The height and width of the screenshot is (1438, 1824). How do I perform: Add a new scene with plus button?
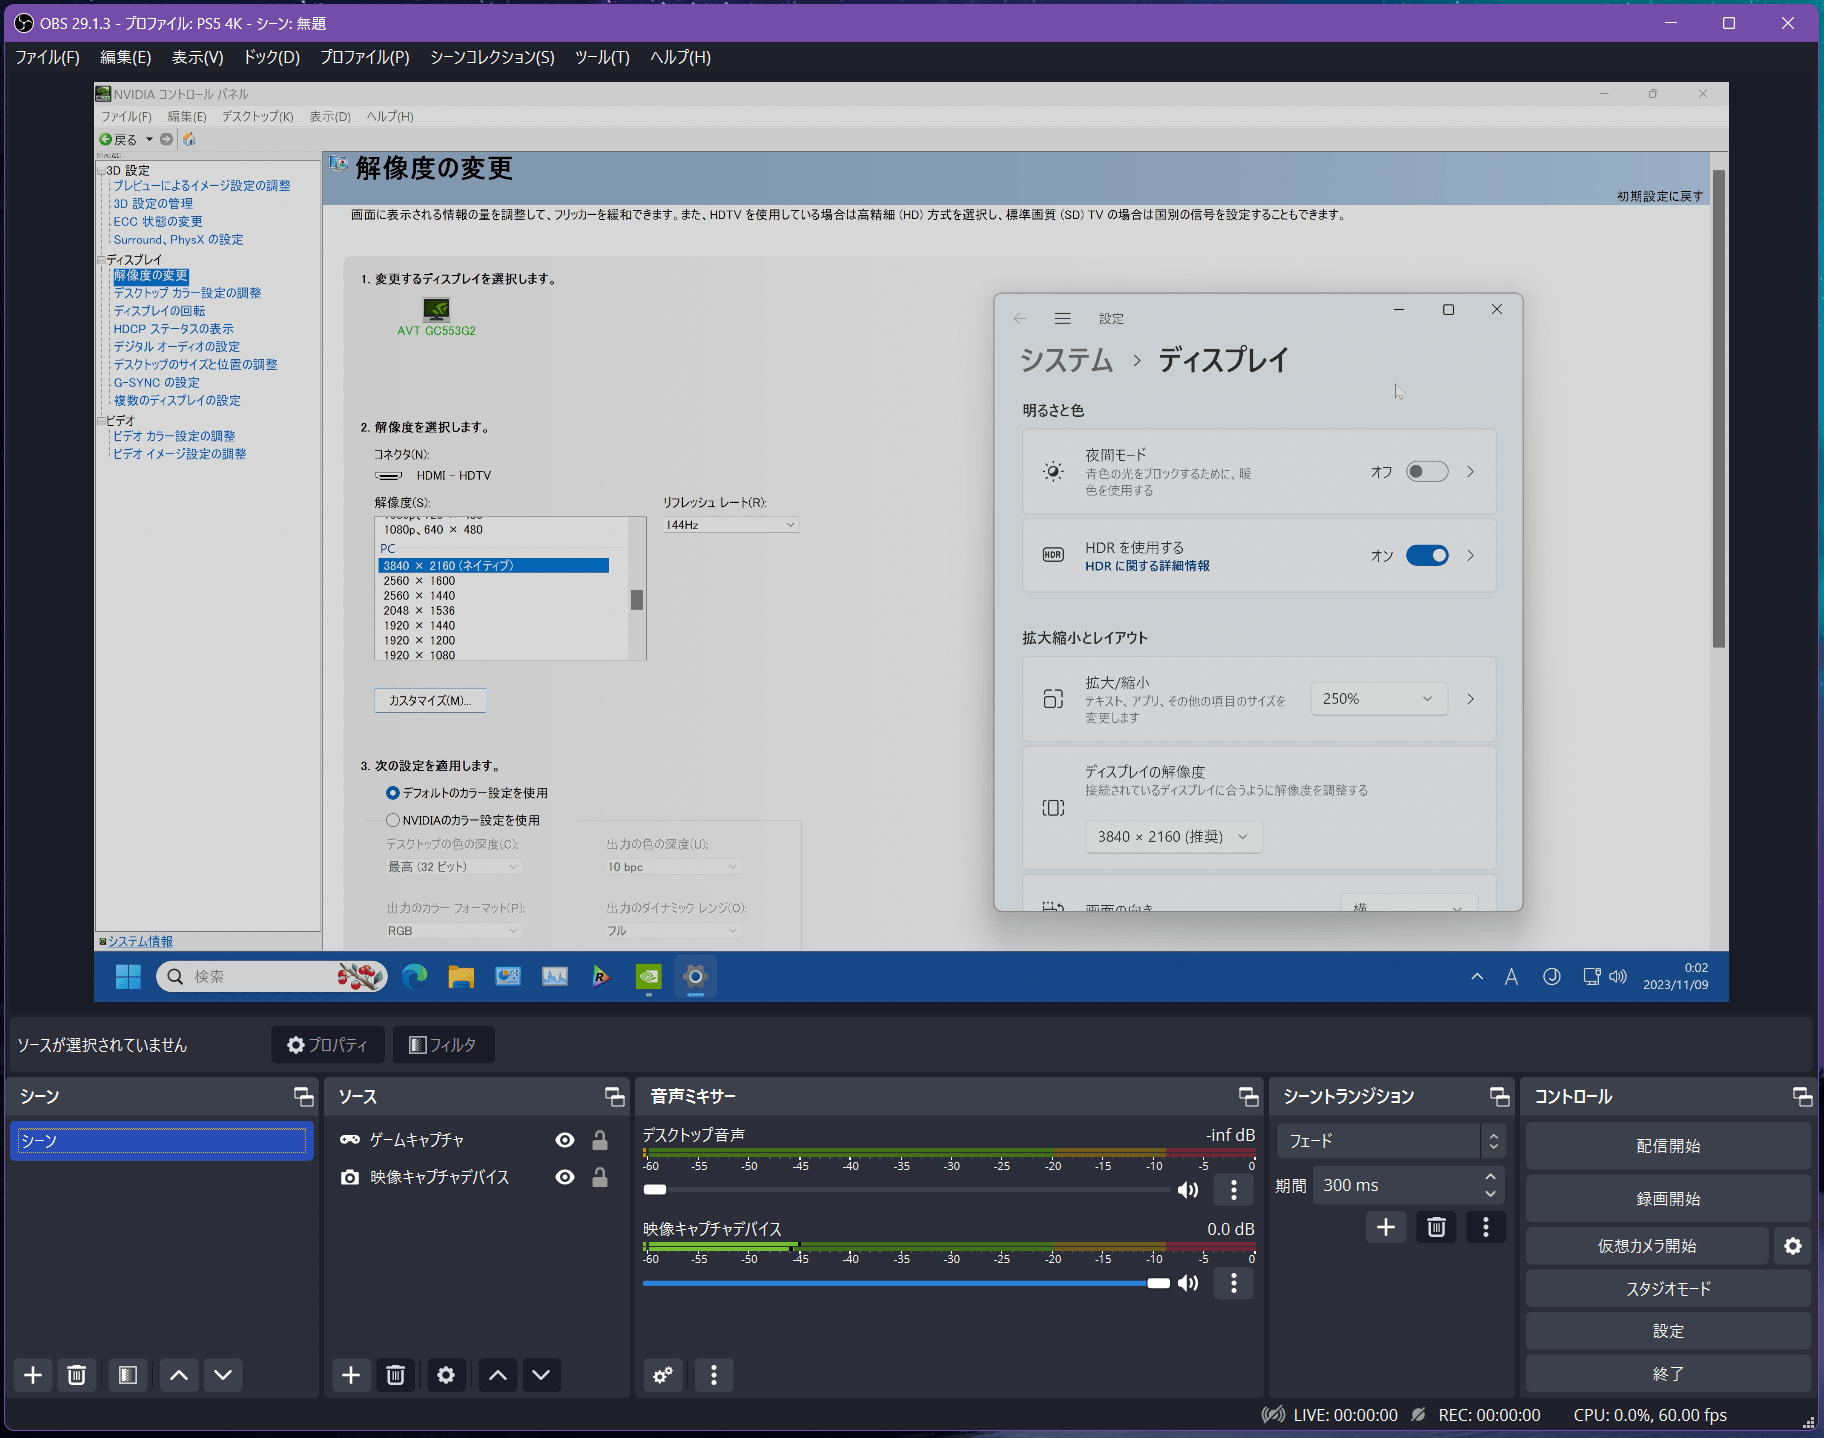point(33,1375)
